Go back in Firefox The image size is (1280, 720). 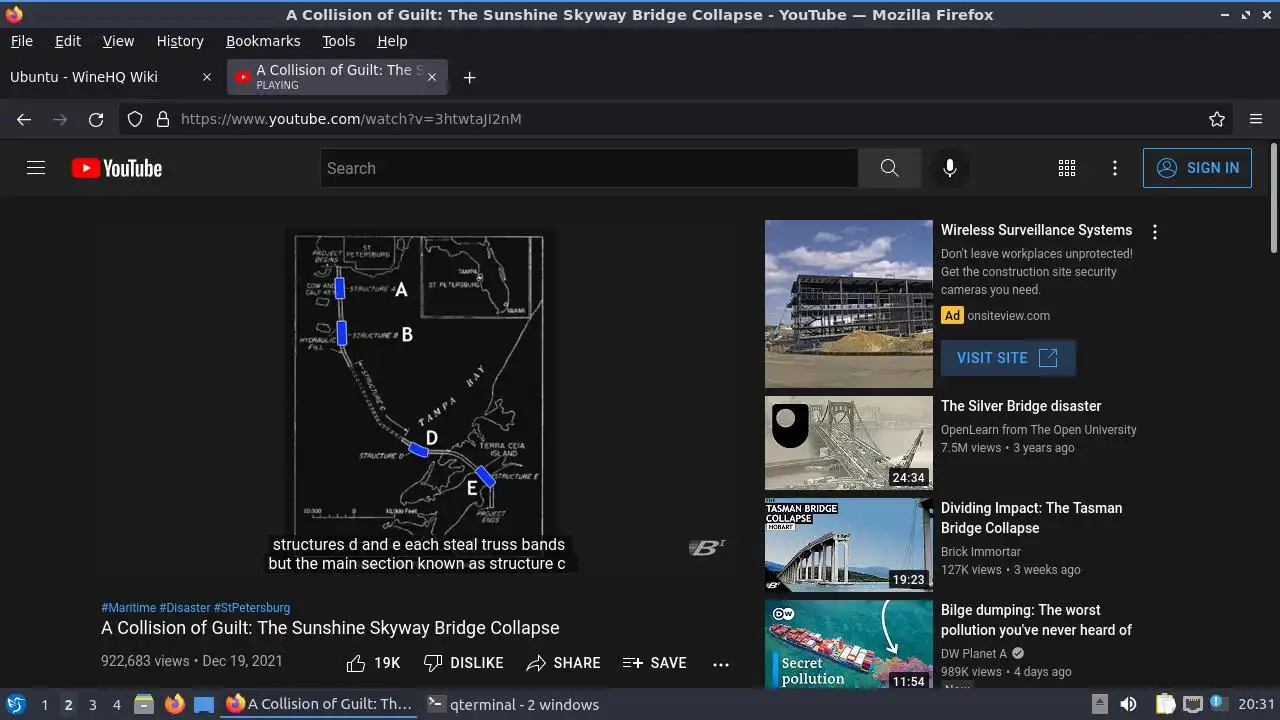click(24, 119)
